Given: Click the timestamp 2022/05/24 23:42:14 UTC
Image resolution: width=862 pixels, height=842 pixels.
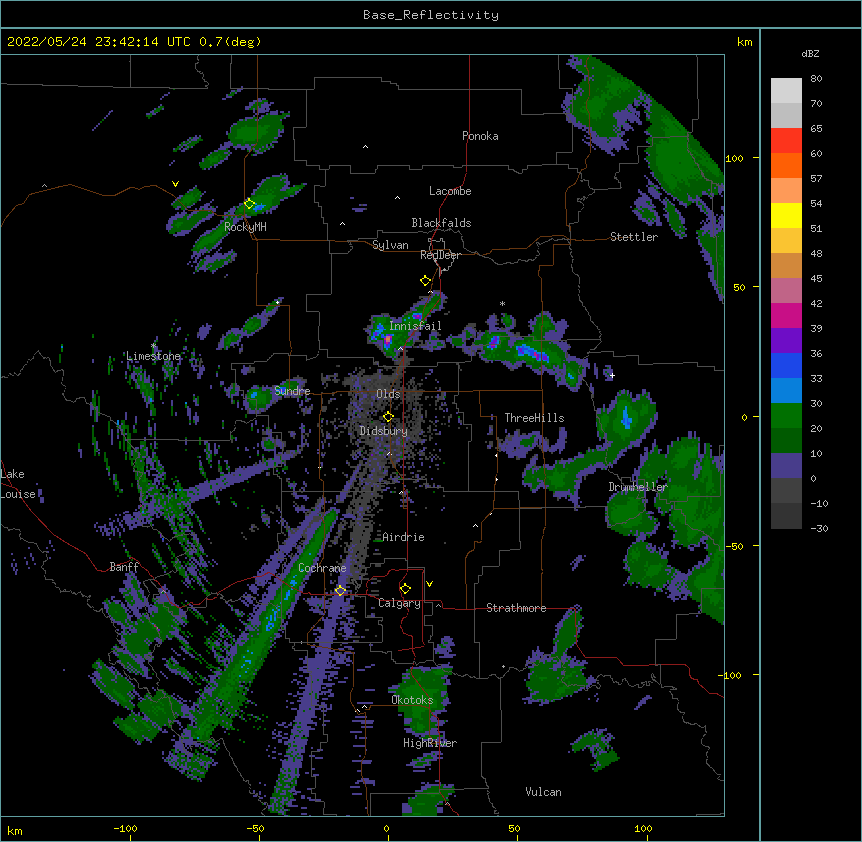Looking at the screenshot, I should click(x=99, y=42).
